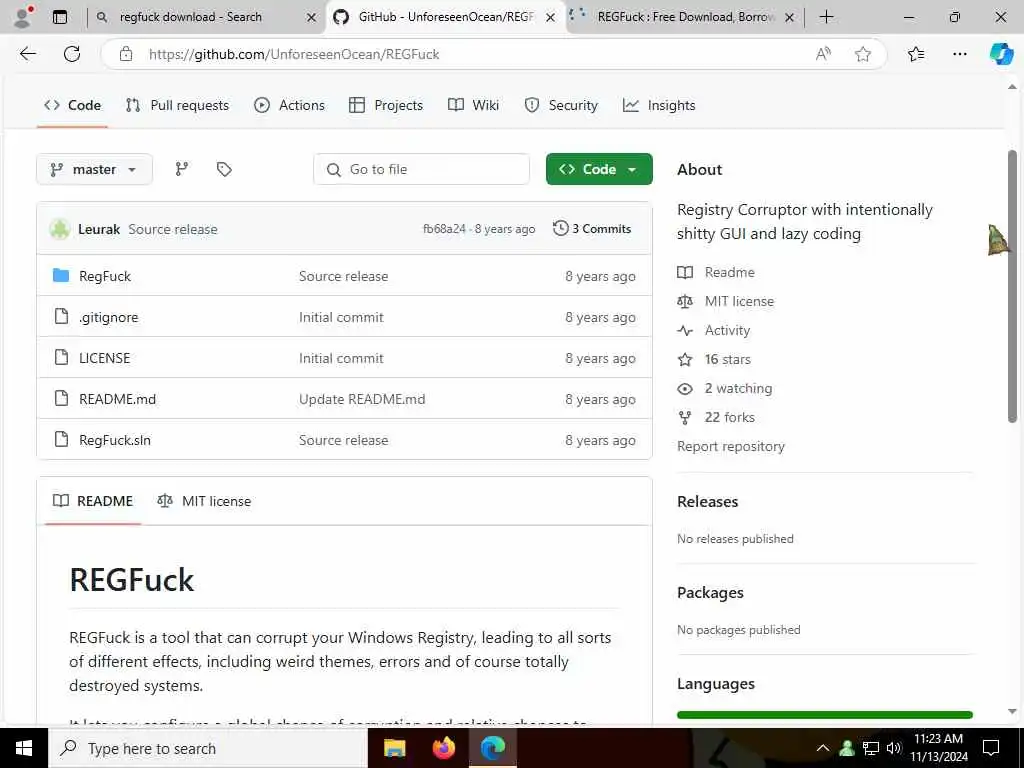
Task: Select the README tab in file viewer
Action: [x=93, y=501]
